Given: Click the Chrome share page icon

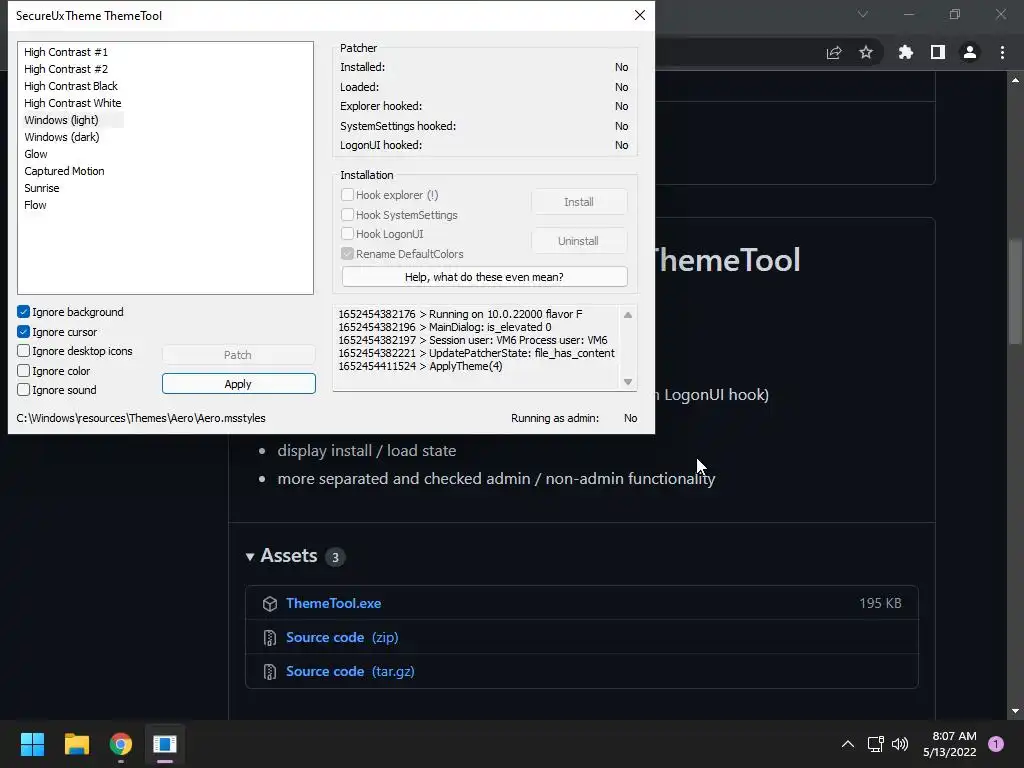Looking at the screenshot, I should (x=834, y=52).
